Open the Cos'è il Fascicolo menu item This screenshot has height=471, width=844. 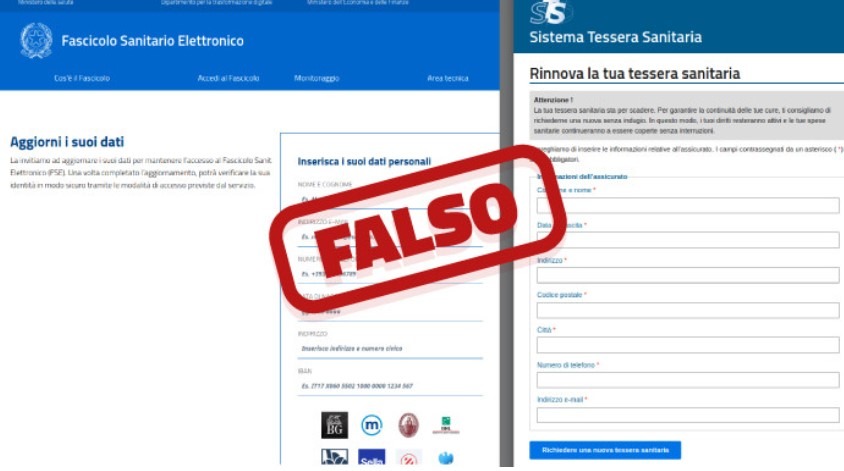(x=82, y=78)
